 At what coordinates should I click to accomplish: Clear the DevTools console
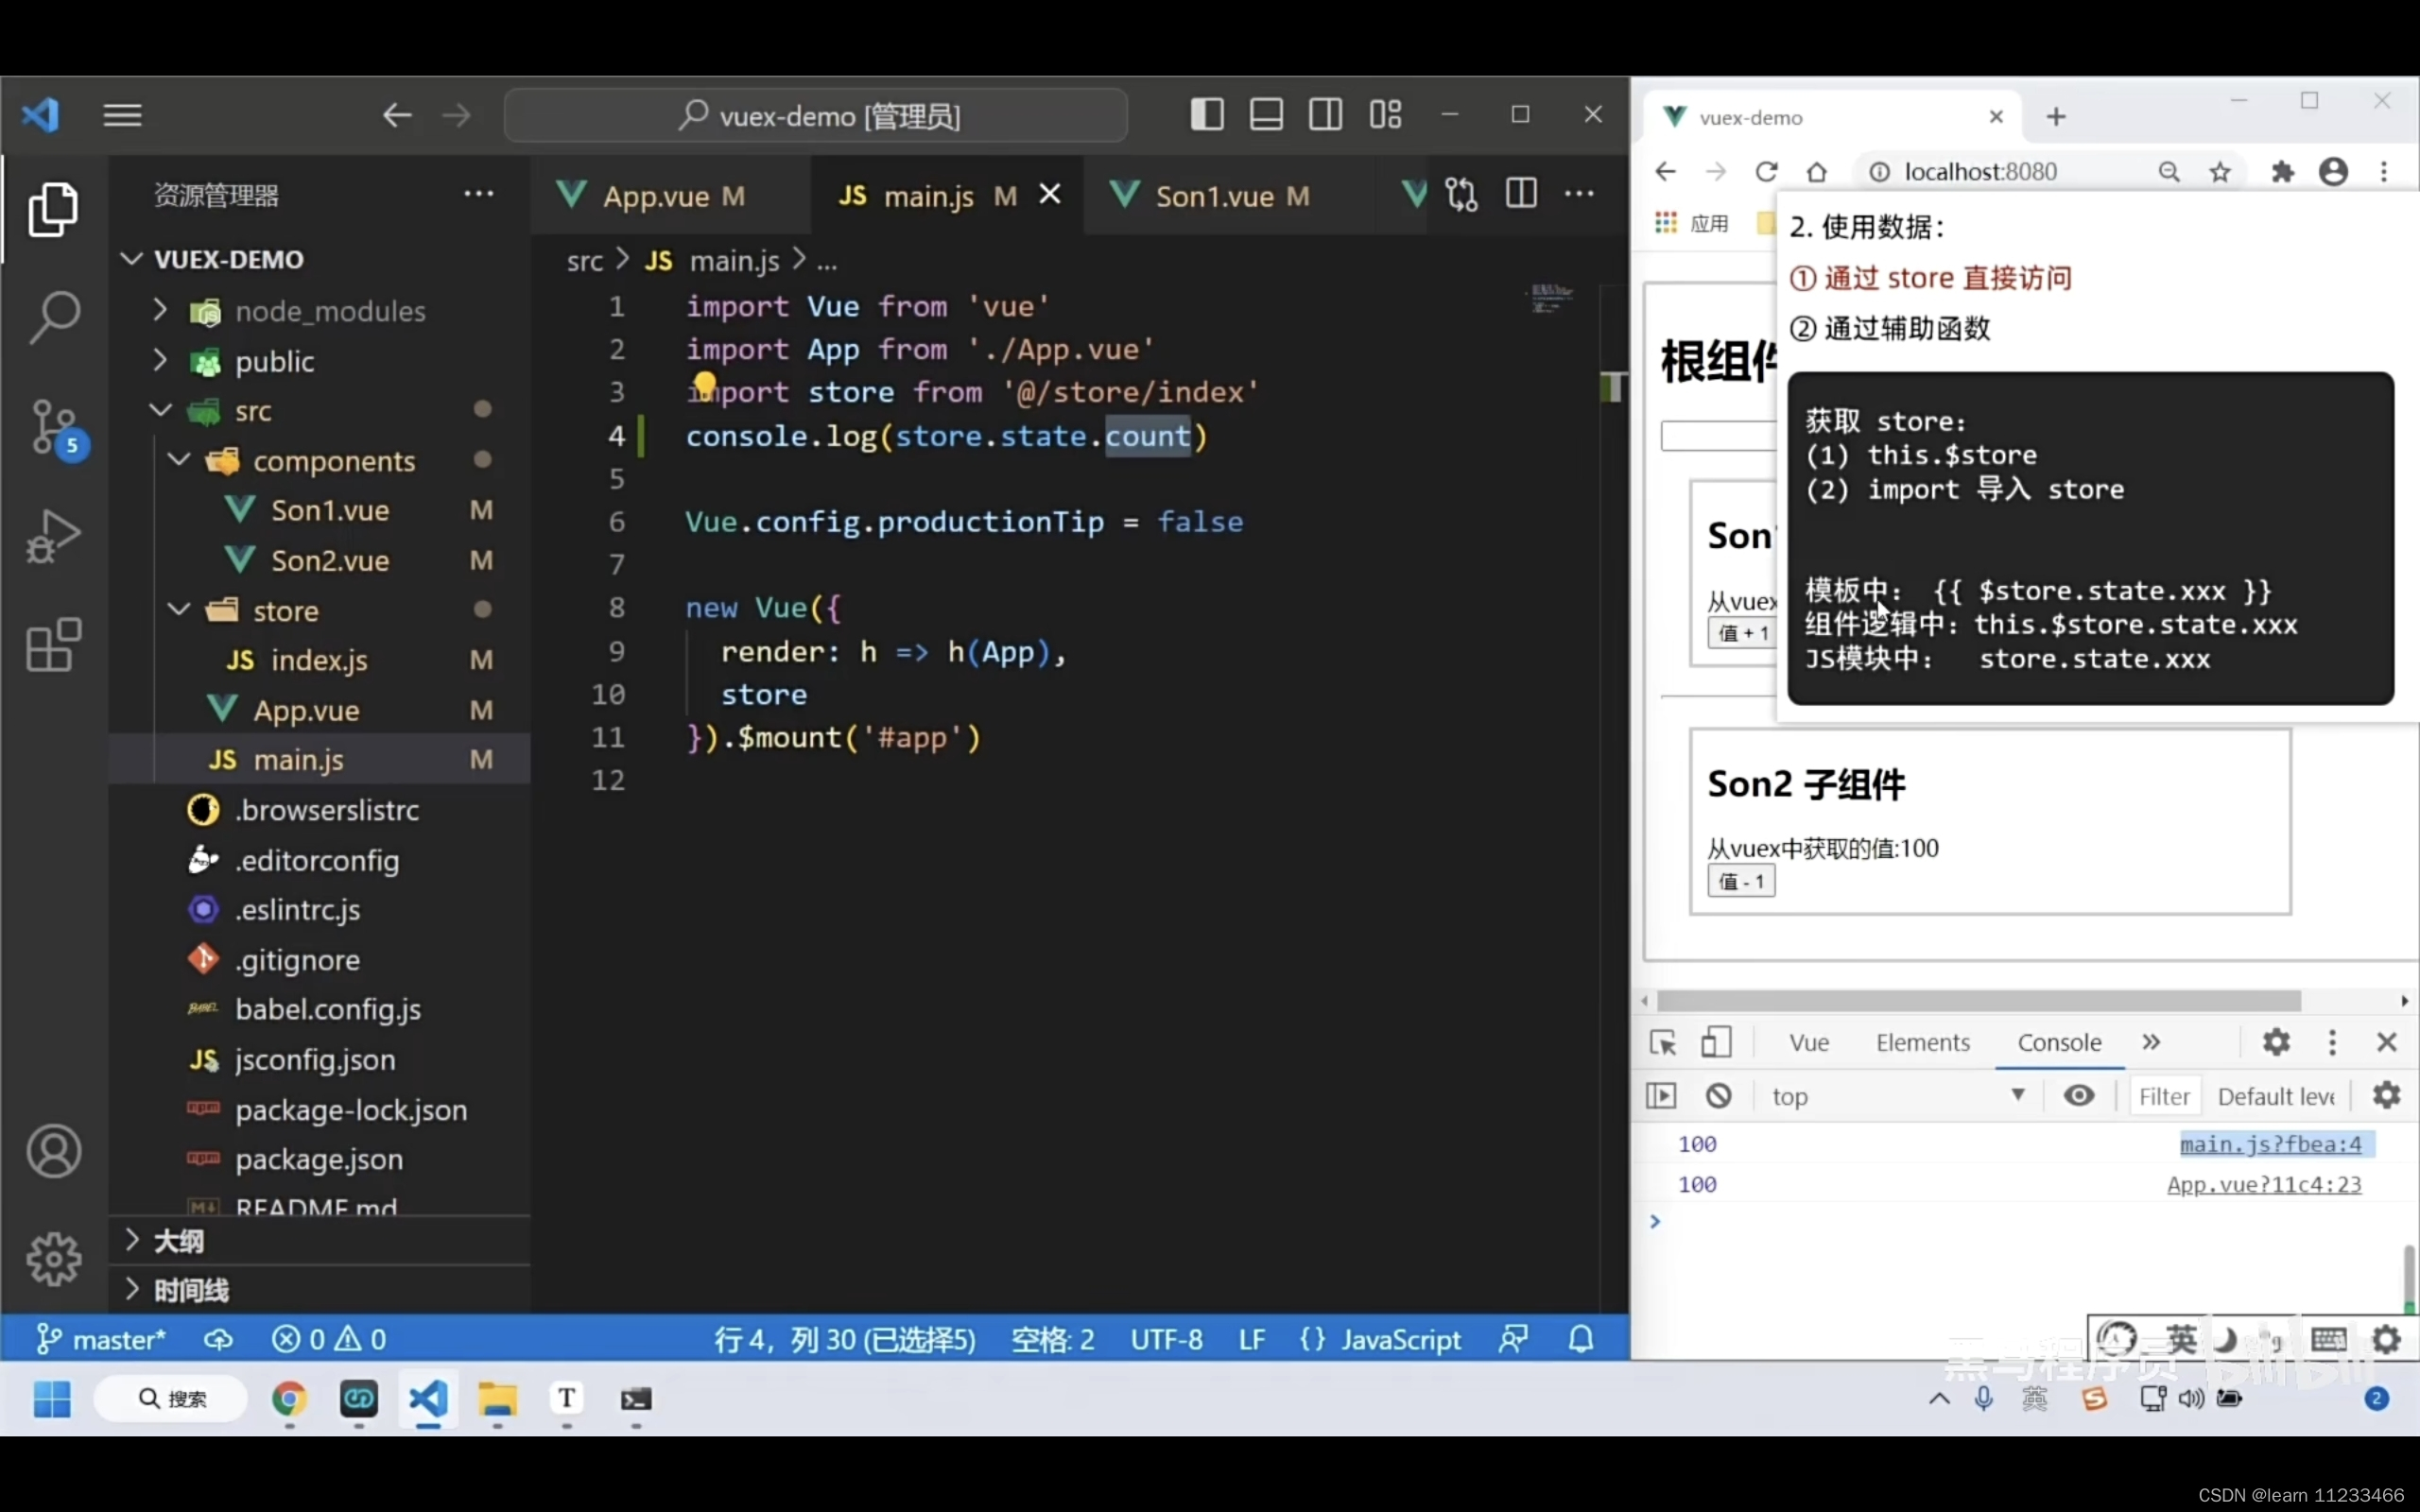tap(1718, 1096)
